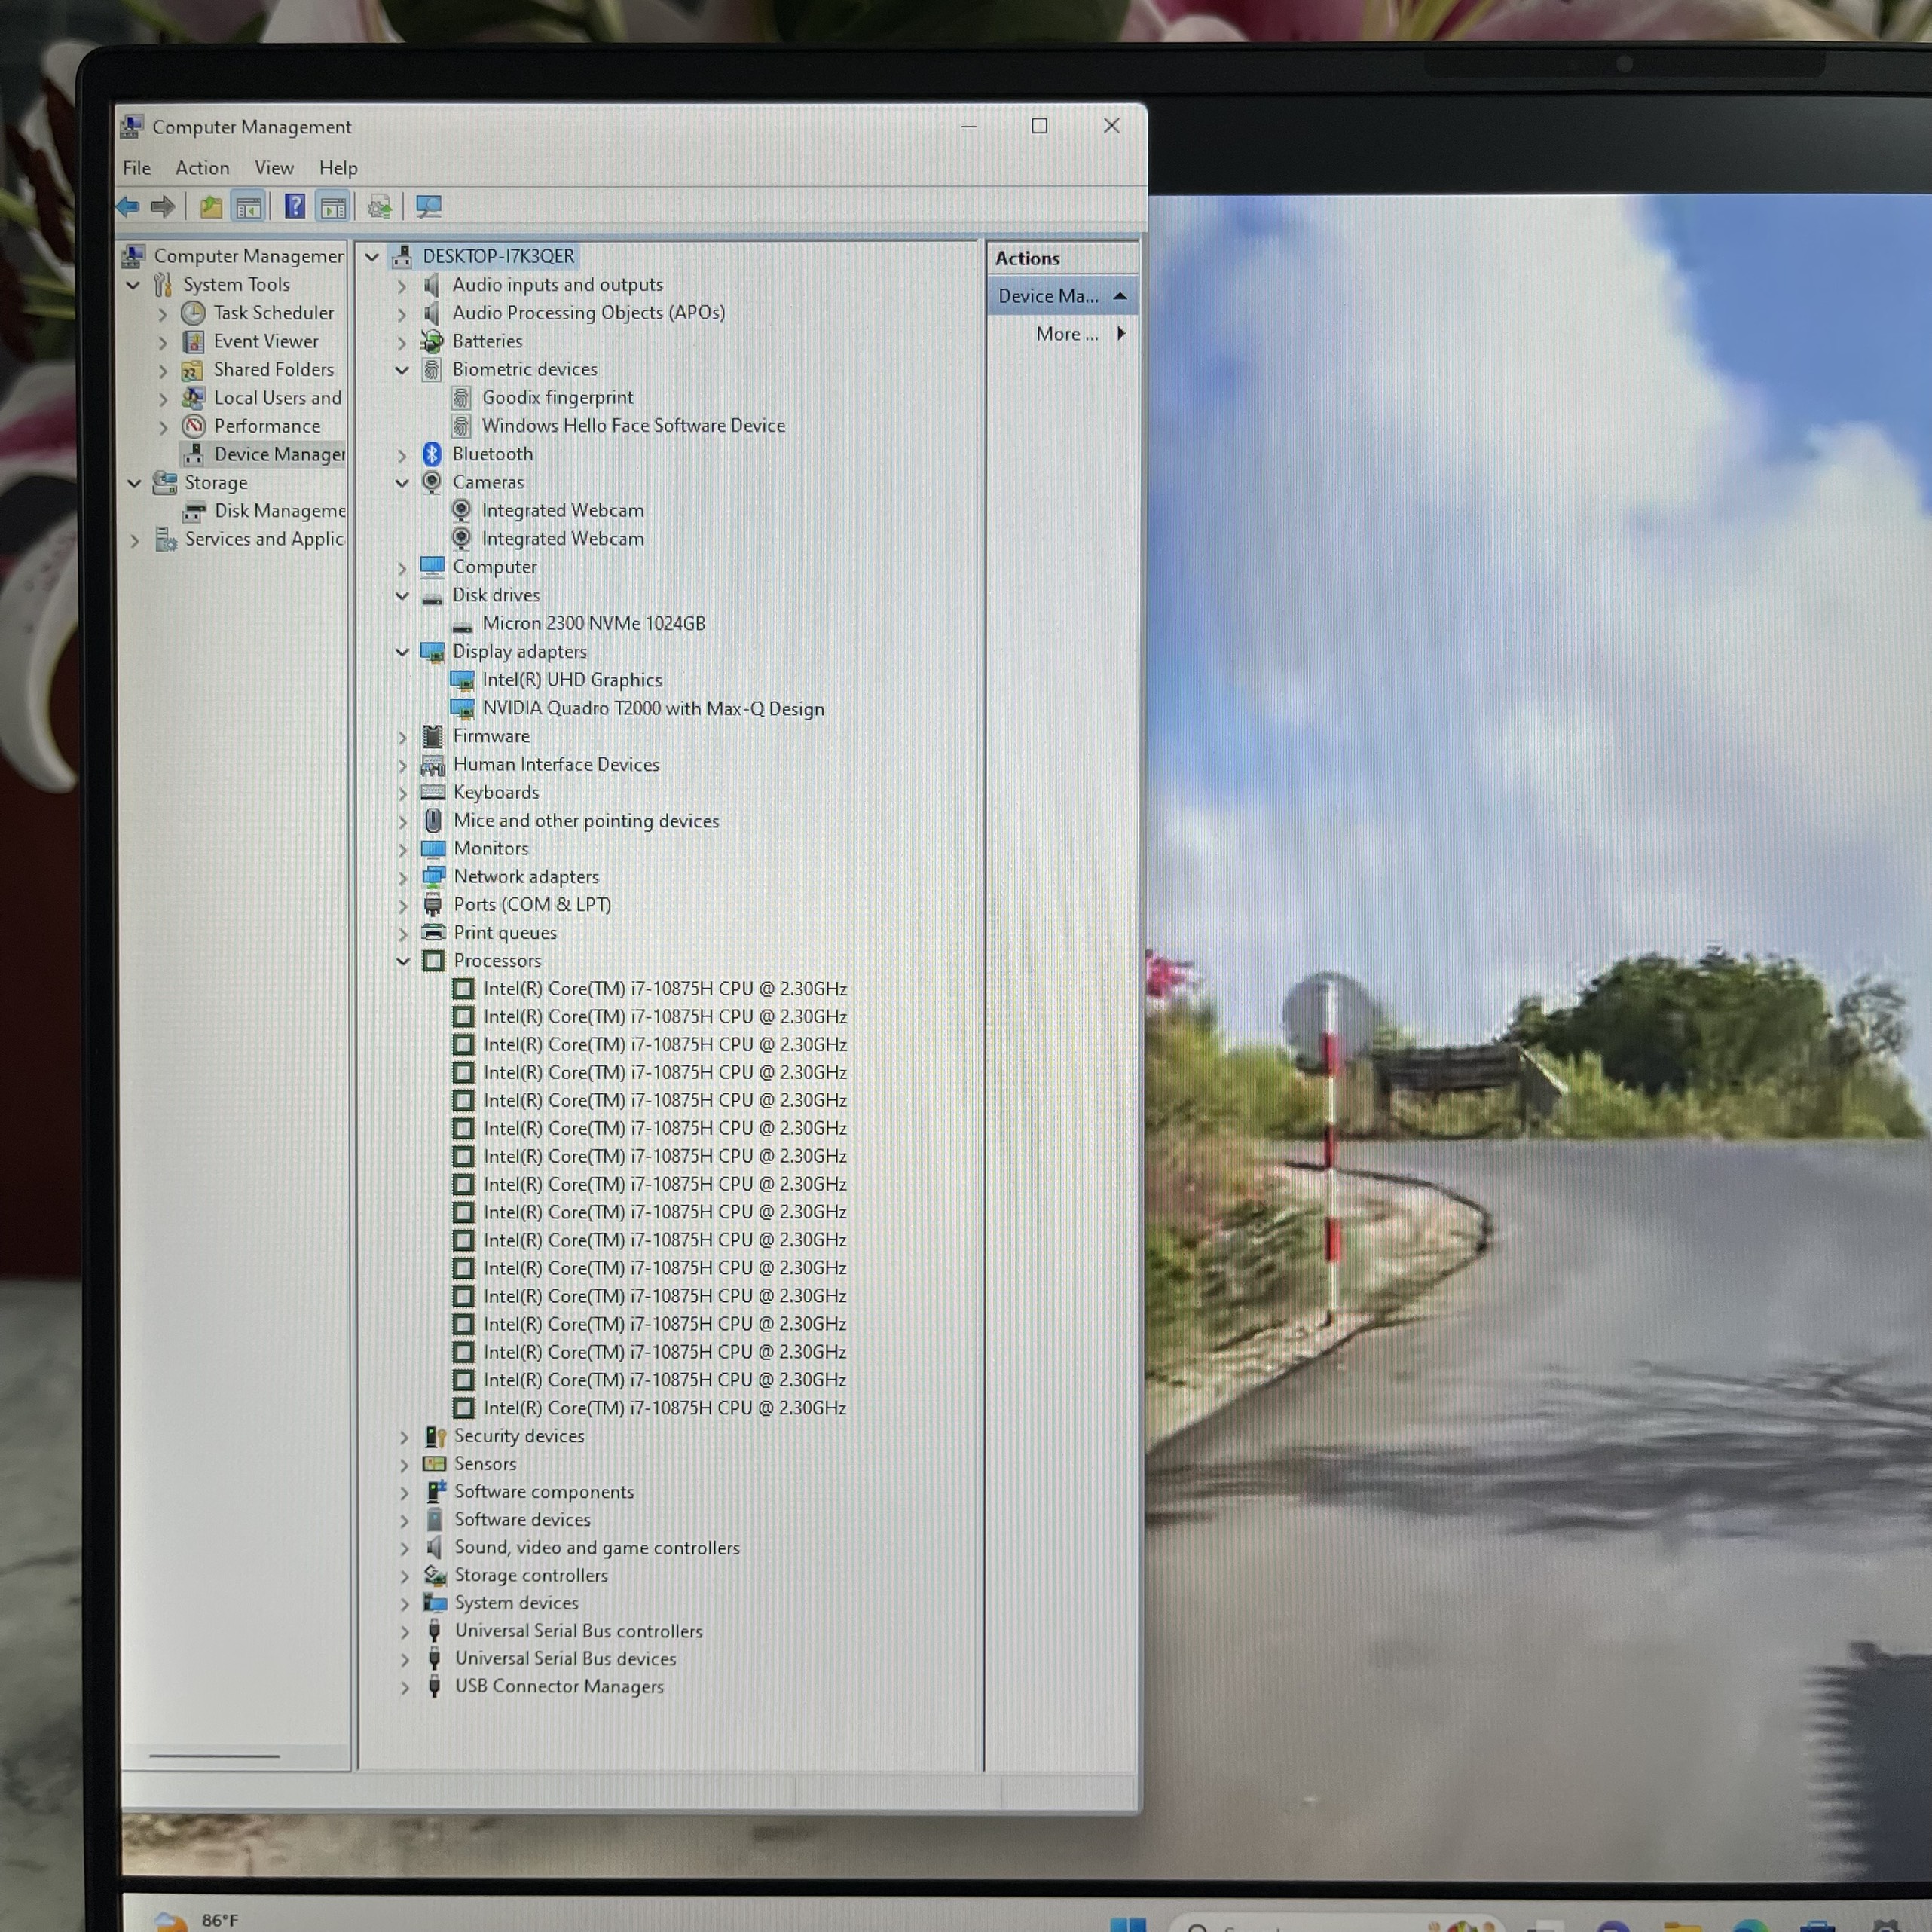Image resolution: width=1932 pixels, height=1932 pixels.
Task: Select NVIDIA Quadro T2000 with Max-Q Design
Action: (653, 708)
